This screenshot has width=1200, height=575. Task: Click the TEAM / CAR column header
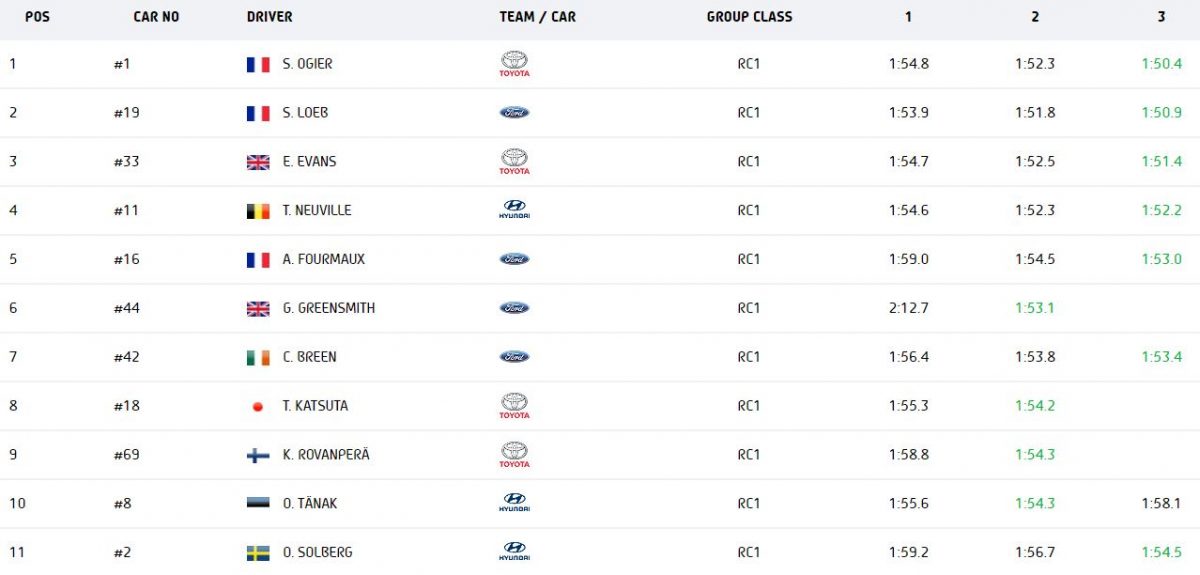pyautogui.click(x=537, y=17)
